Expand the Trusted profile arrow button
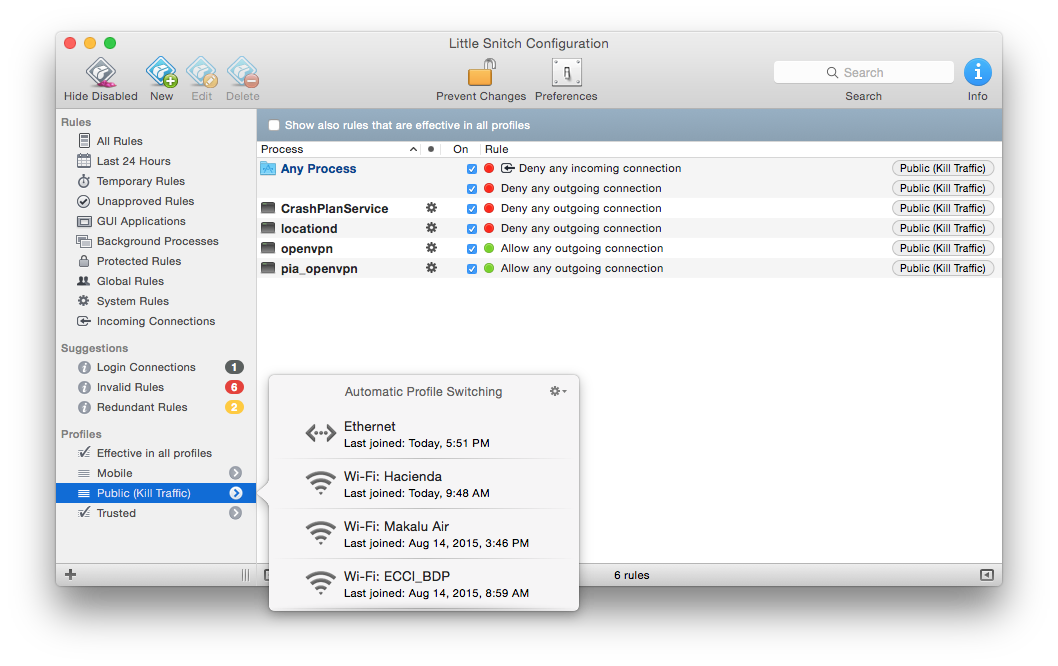The width and height of the screenshot is (1058, 666). (x=235, y=514)
